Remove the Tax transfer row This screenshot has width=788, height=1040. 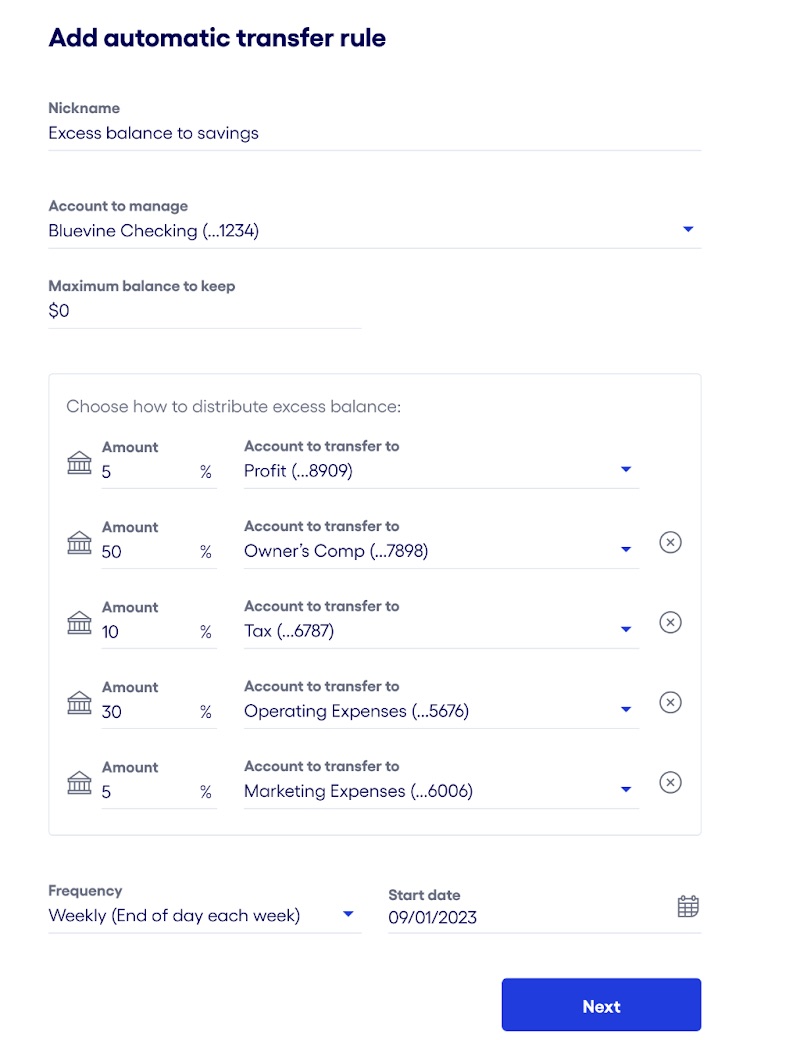(x=670, y=622)
